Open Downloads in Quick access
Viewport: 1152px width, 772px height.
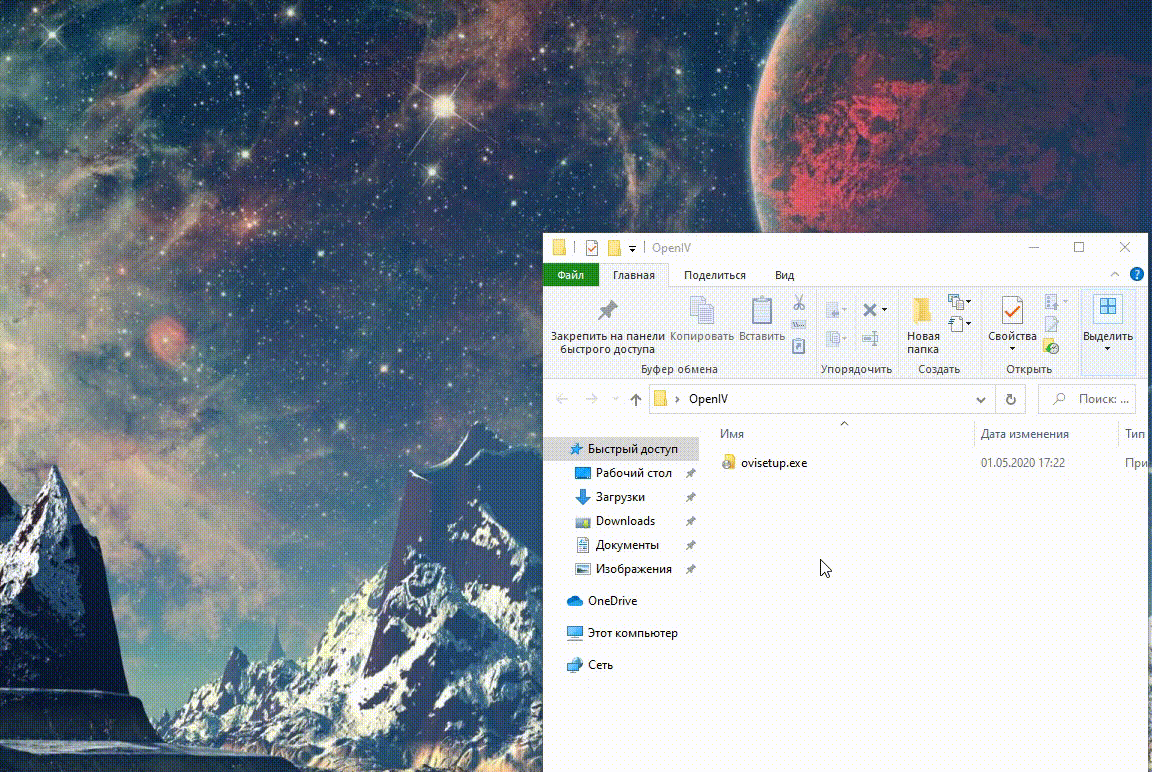coord(625,521)
